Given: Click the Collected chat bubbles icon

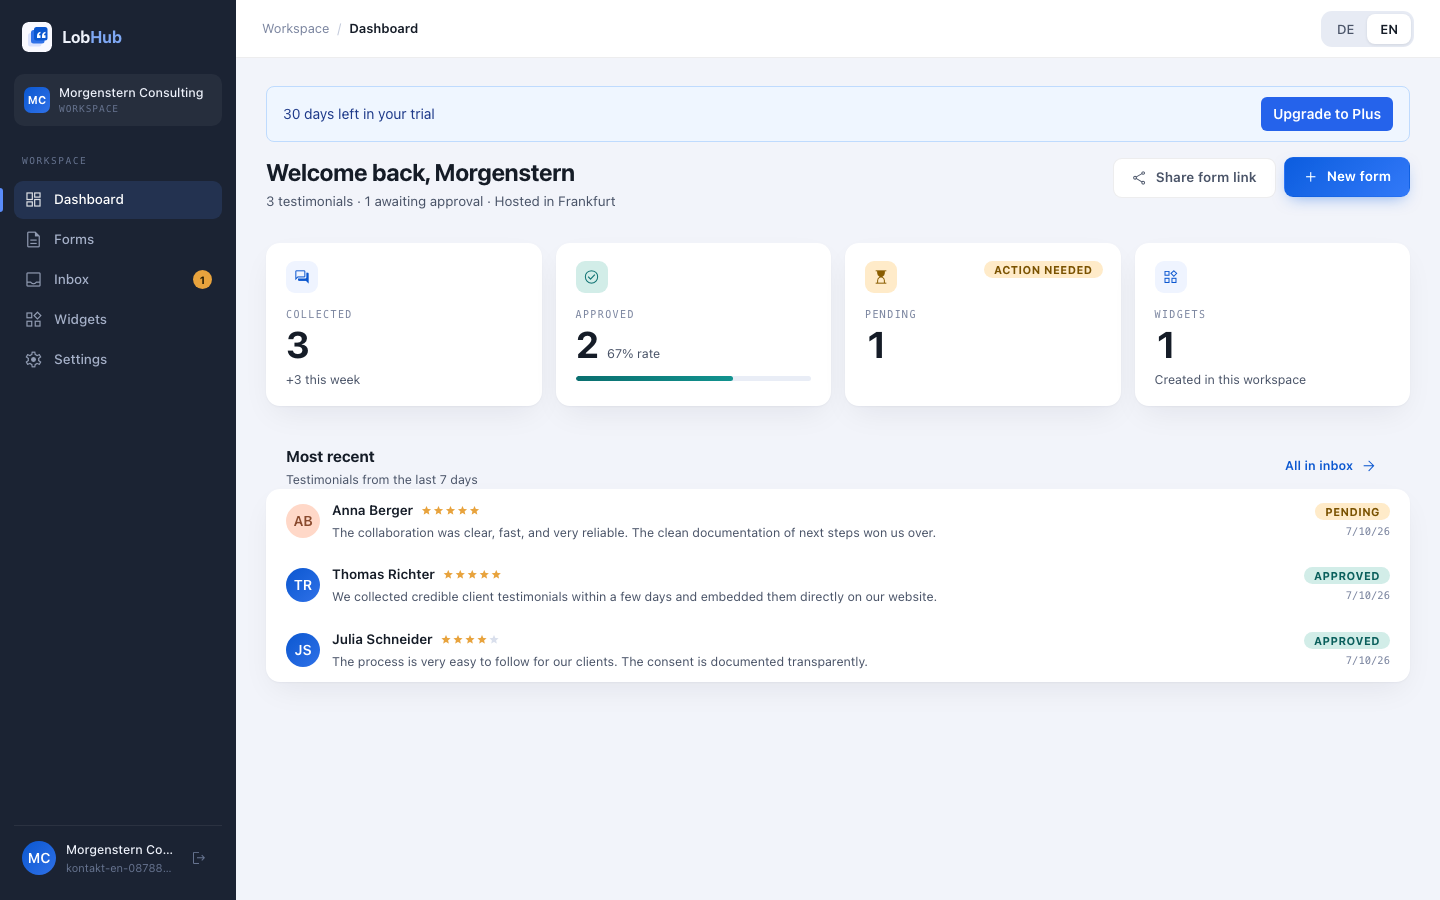Looking at the screenshot, I should [302, 277].
